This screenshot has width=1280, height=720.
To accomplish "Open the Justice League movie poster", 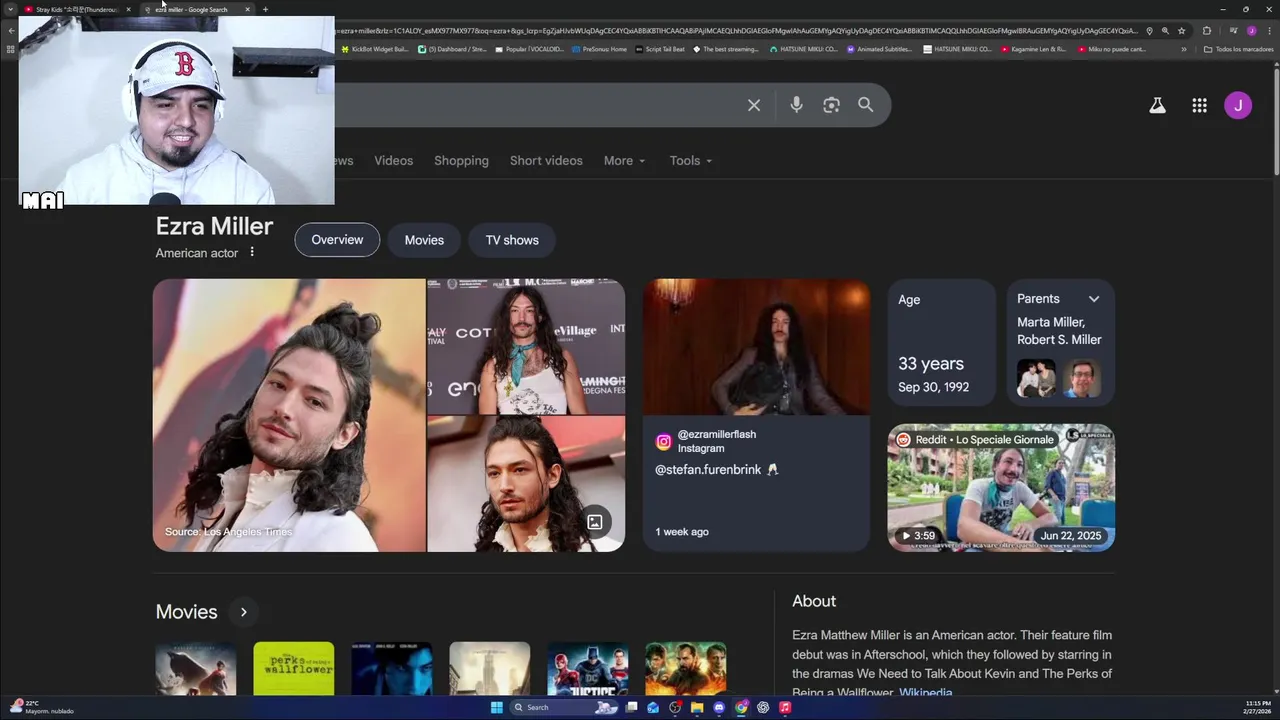I will (588, 668).
